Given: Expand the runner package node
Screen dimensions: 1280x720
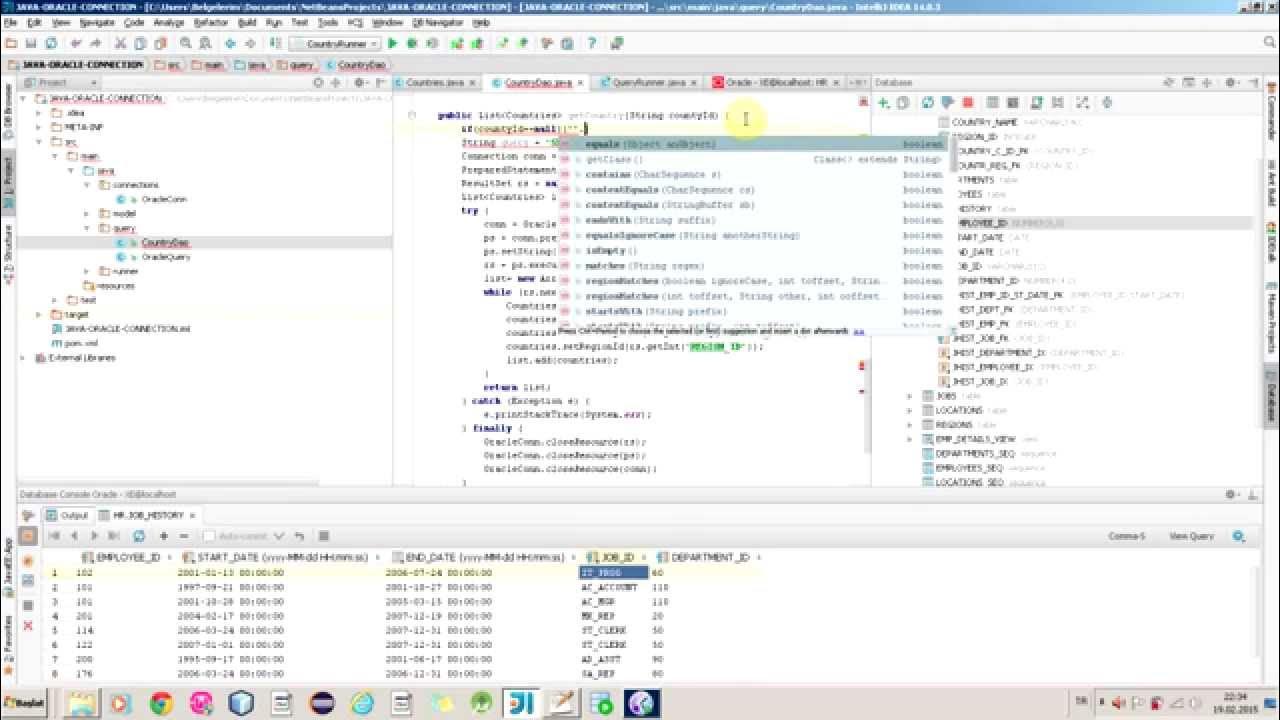Looking at the screenshot, I should pos(87,271).
